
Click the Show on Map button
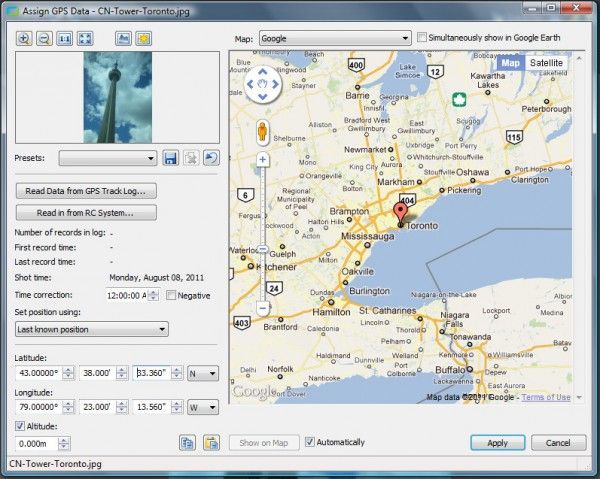coord(264,443)
